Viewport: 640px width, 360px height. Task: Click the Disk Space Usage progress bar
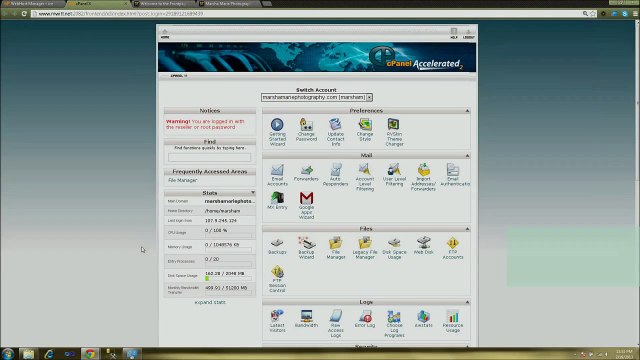tap(228, 278)
